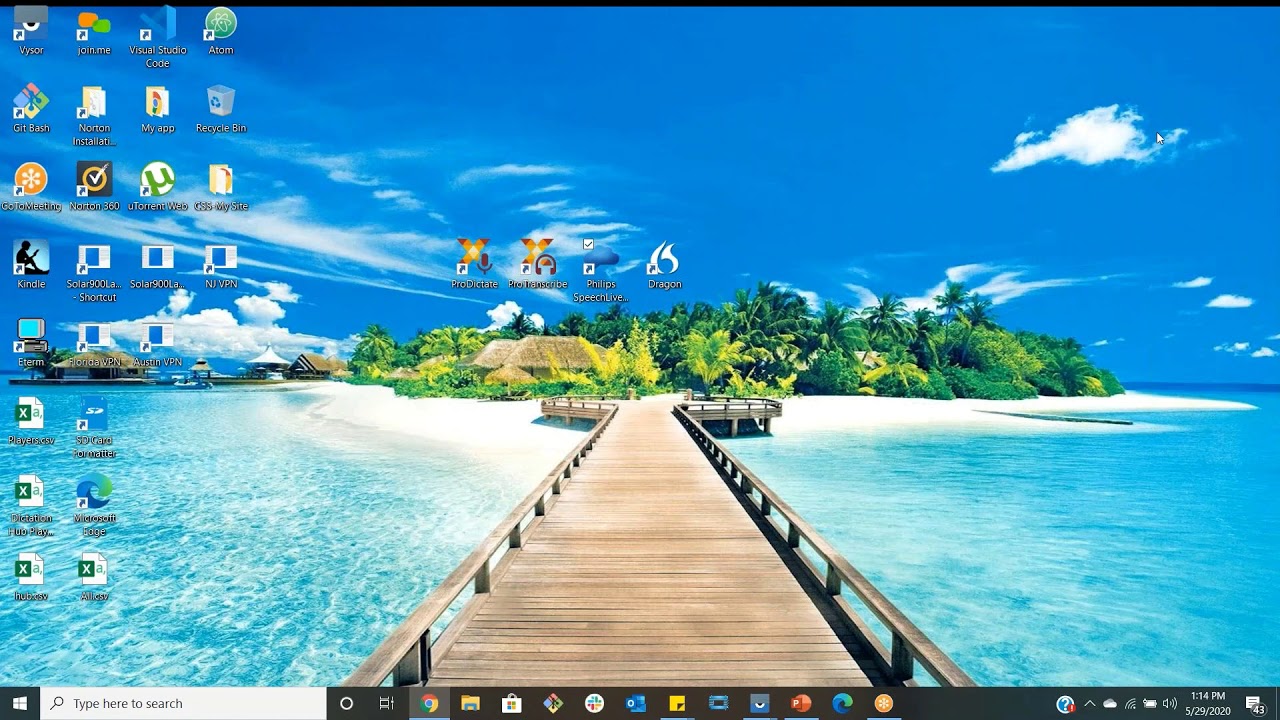
Task: Select the Dictation Hub Play... Excel file
Action: [31, 507]
